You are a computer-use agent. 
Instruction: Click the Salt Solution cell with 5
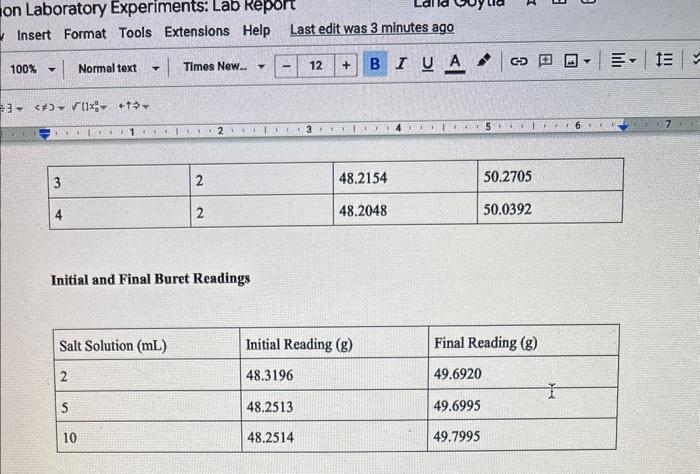(148, 407)
